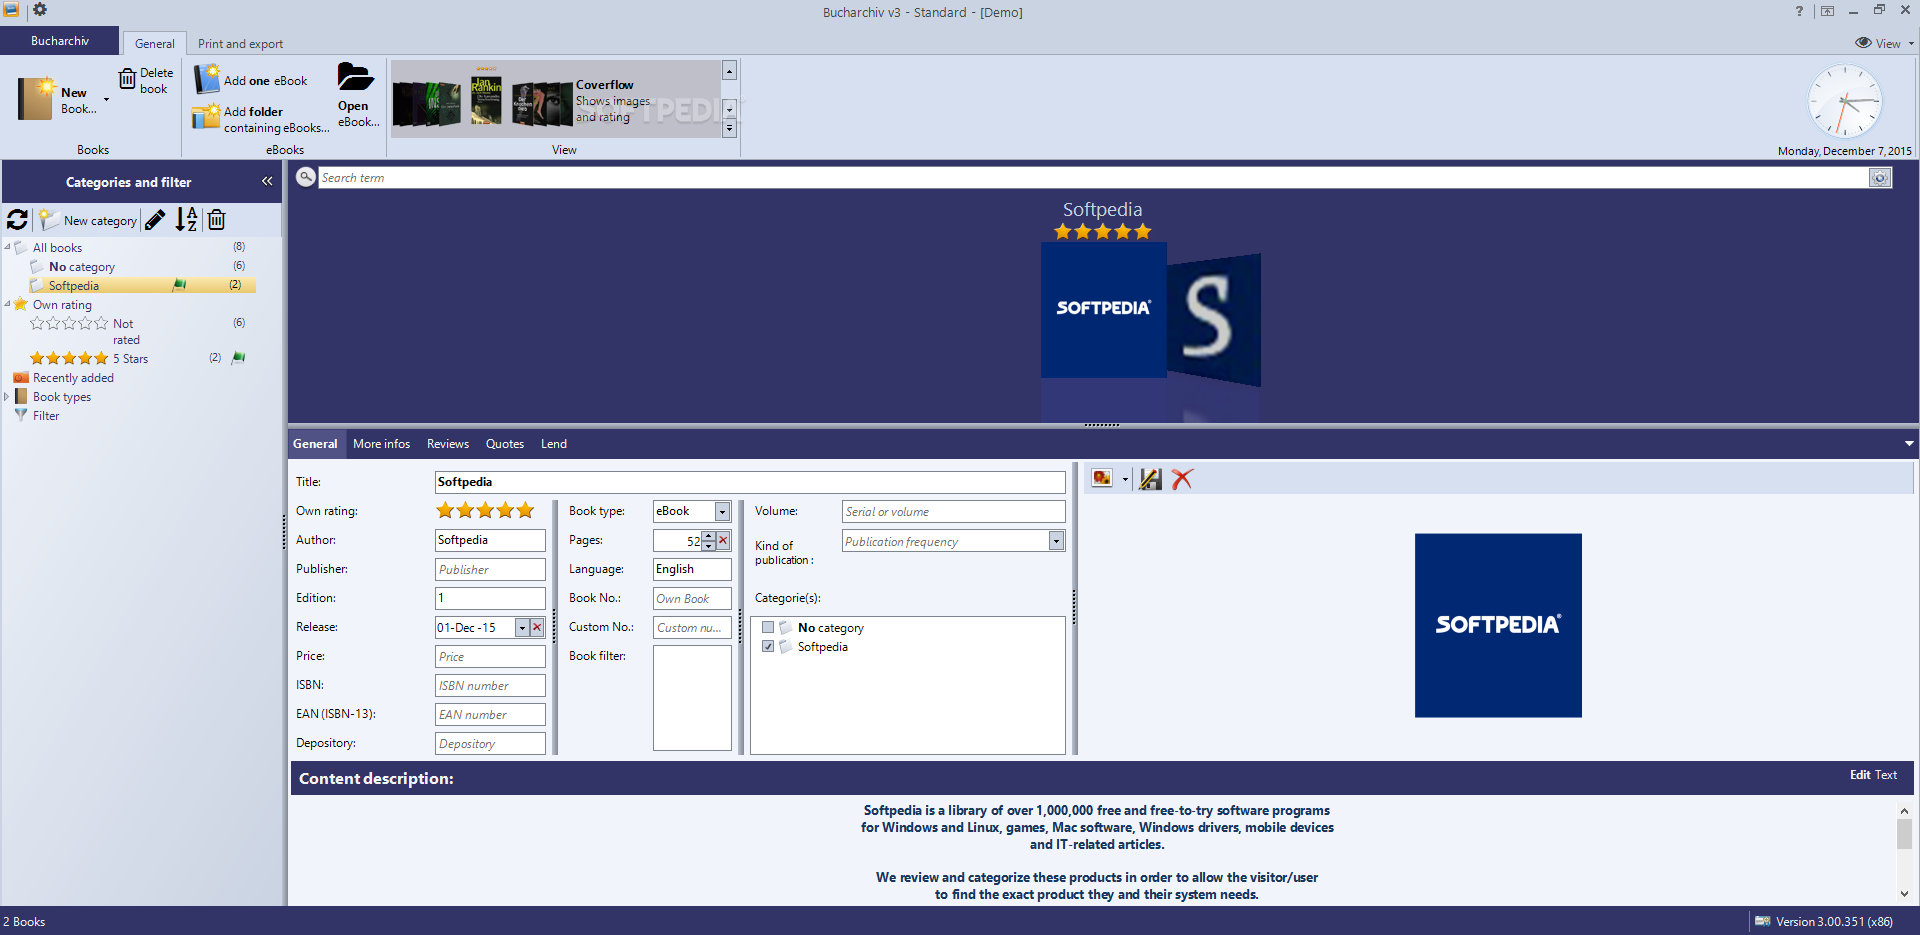Select the No category tree item
1920x935 pixels.
pos(82,266)
